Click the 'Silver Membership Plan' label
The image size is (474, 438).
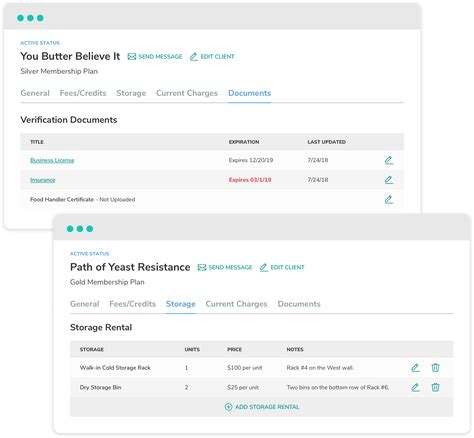[x=59, y=71]
